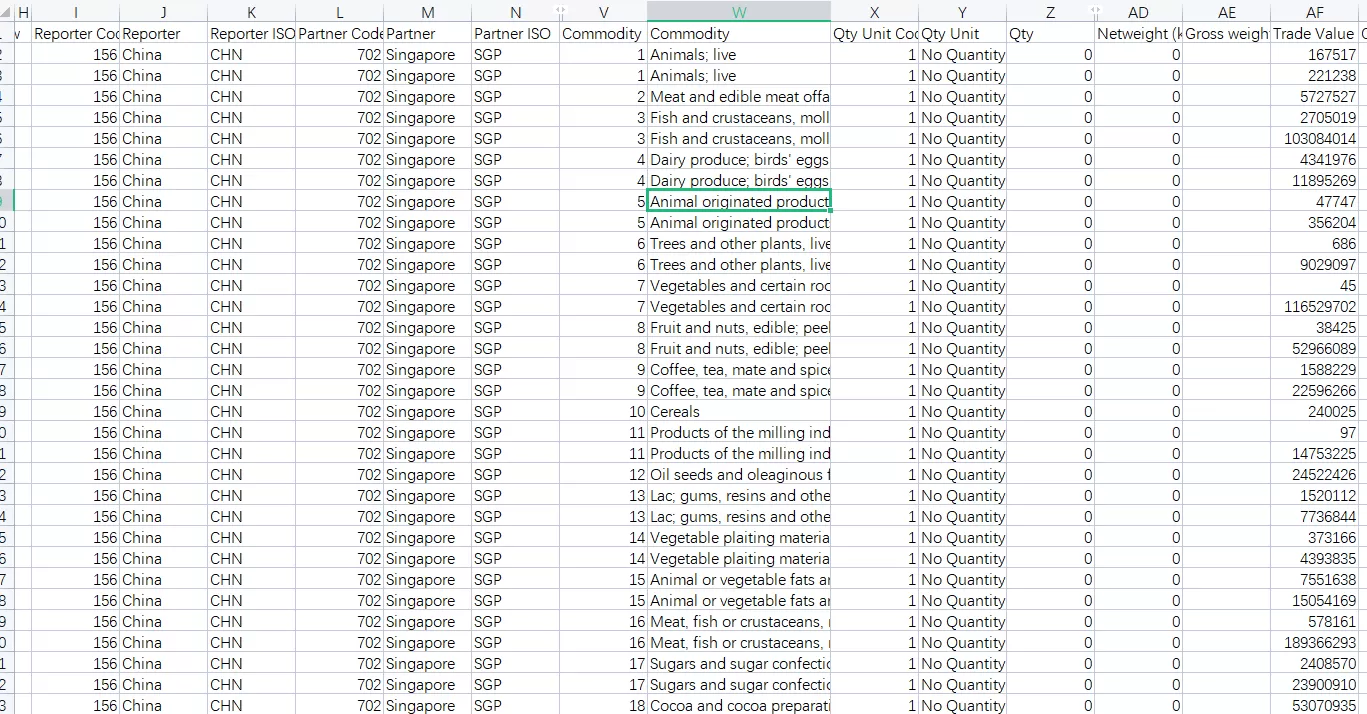Select column AE header
Screen dimensions: 1367x714
(x=1226, y=11)
